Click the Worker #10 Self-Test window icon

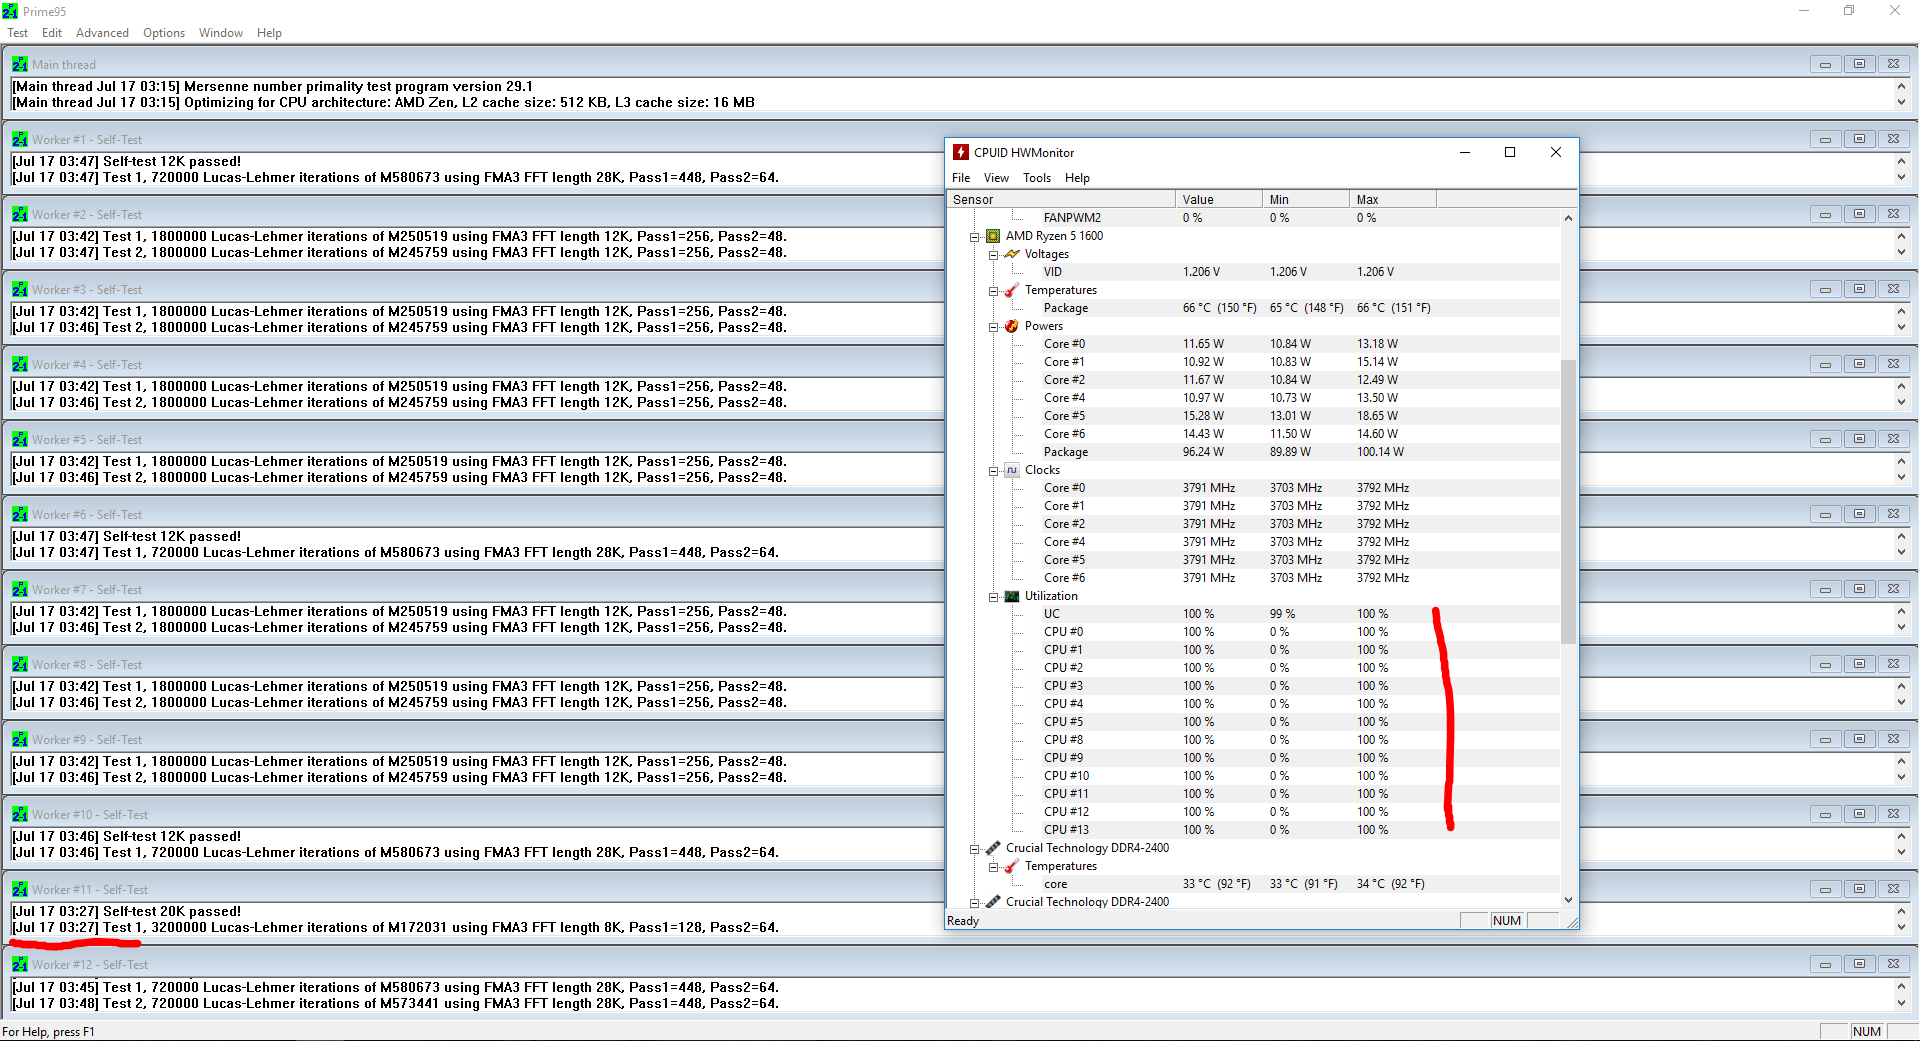[x=20, y=814]
